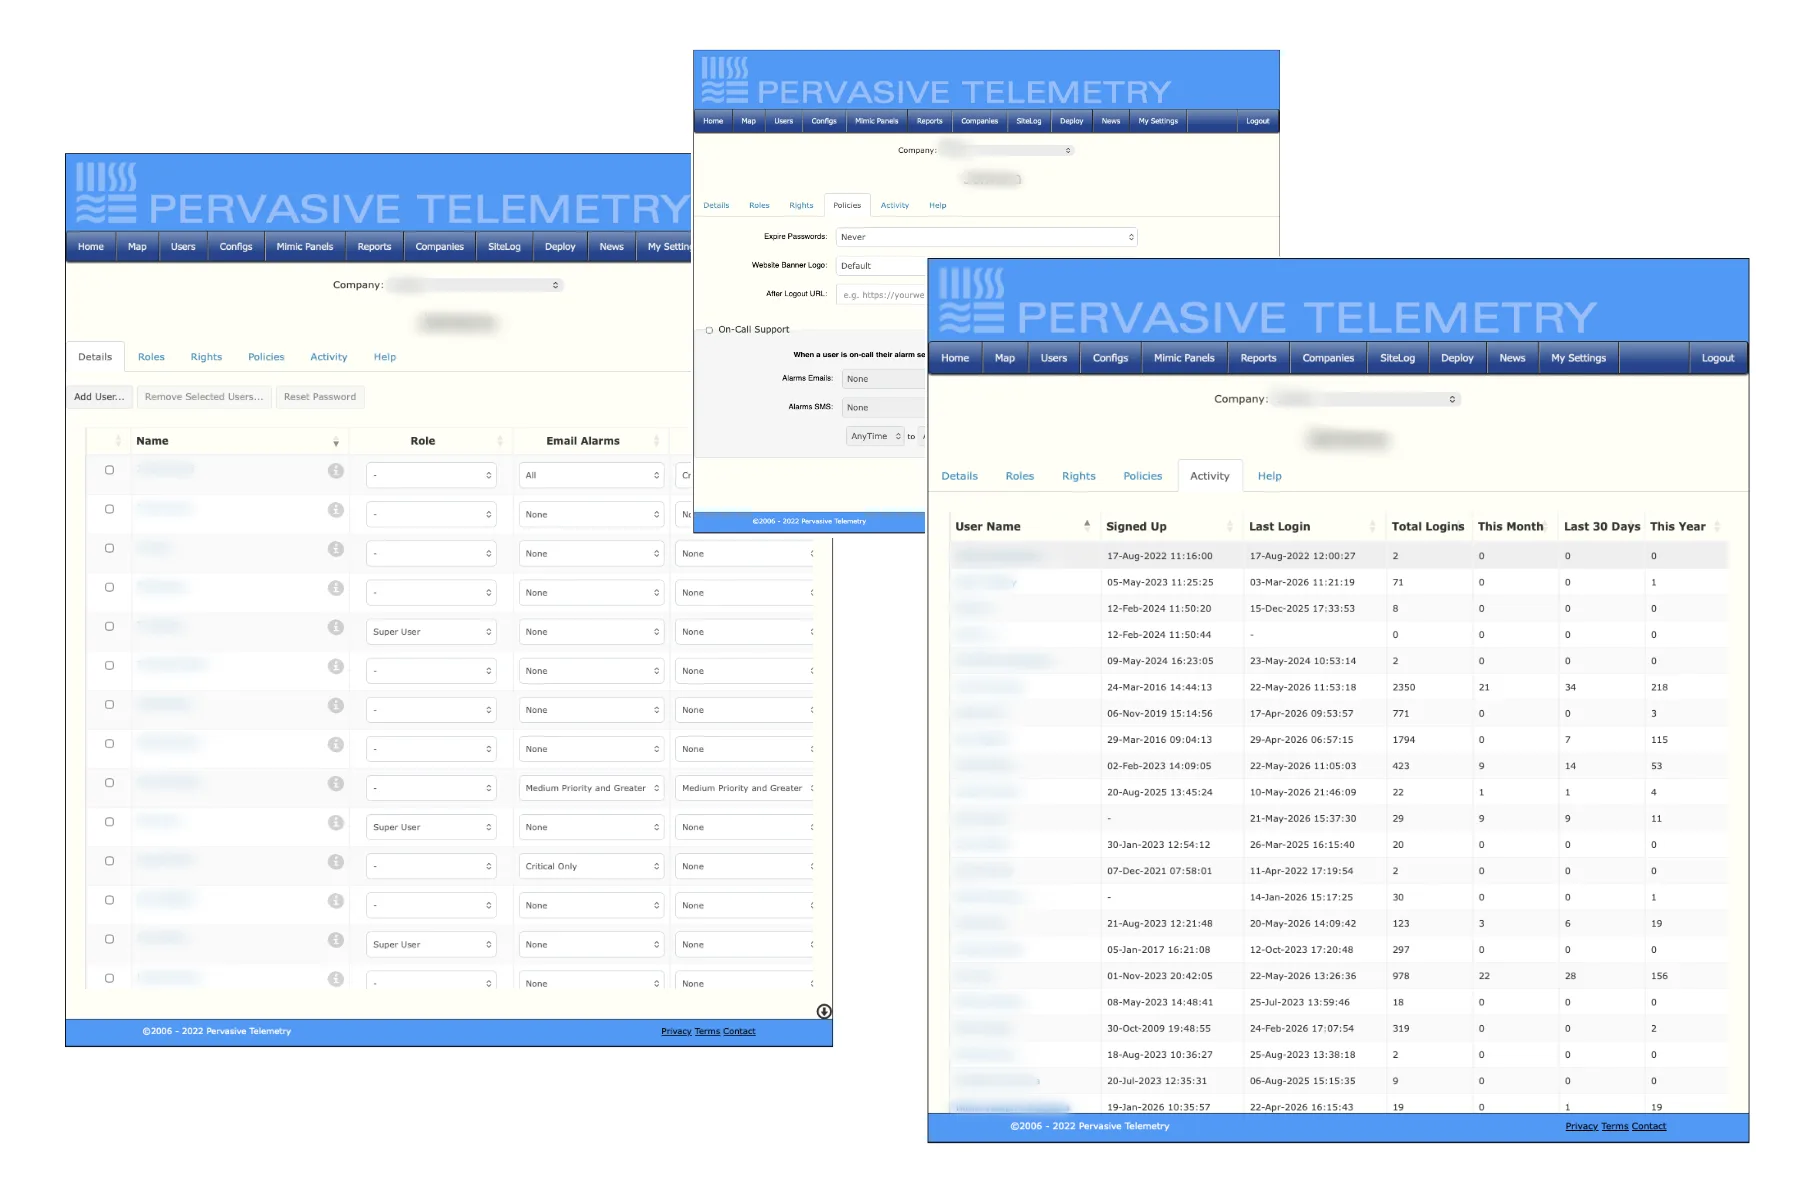Open Companies menu in the Details window
Image resolution: width=1800 pixels, height=1200 pixels.
(x=440, y=247)
